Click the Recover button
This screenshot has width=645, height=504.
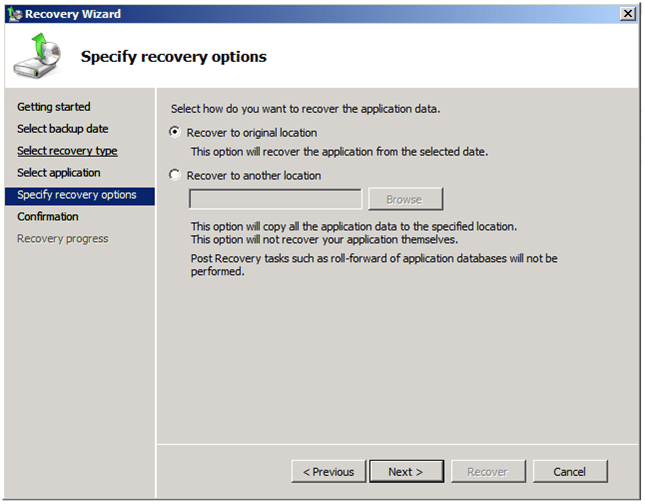click(489, 472)
